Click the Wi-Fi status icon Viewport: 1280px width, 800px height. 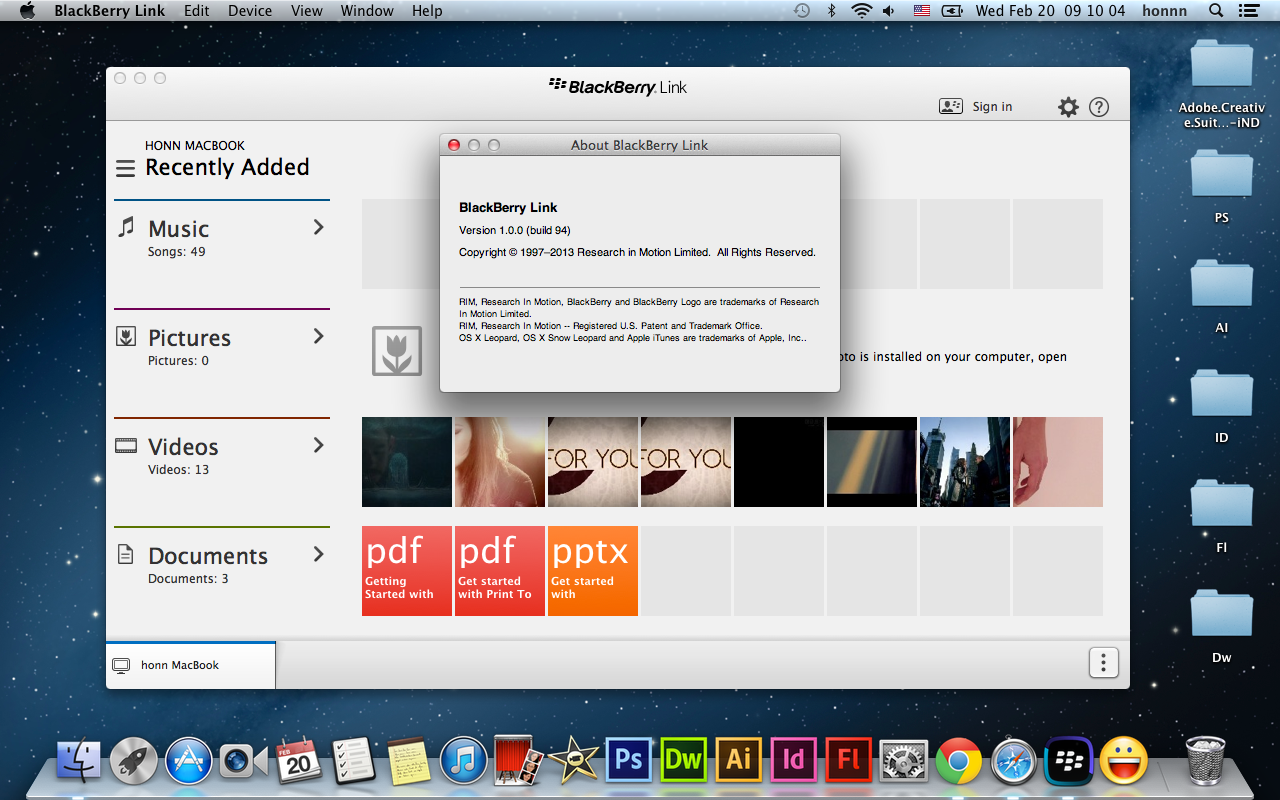click(862, 11)
